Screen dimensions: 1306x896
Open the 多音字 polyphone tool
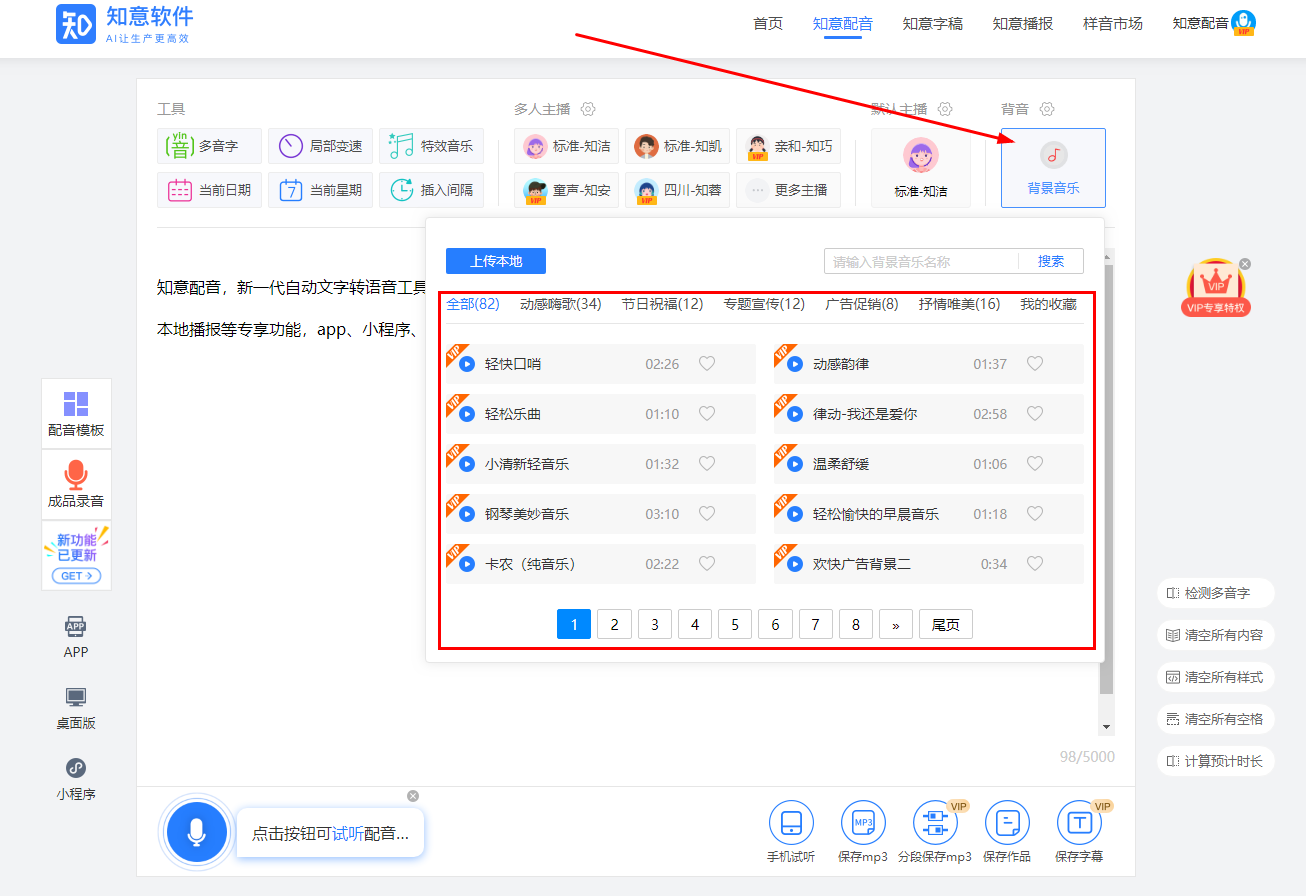(x=209, y=146)
